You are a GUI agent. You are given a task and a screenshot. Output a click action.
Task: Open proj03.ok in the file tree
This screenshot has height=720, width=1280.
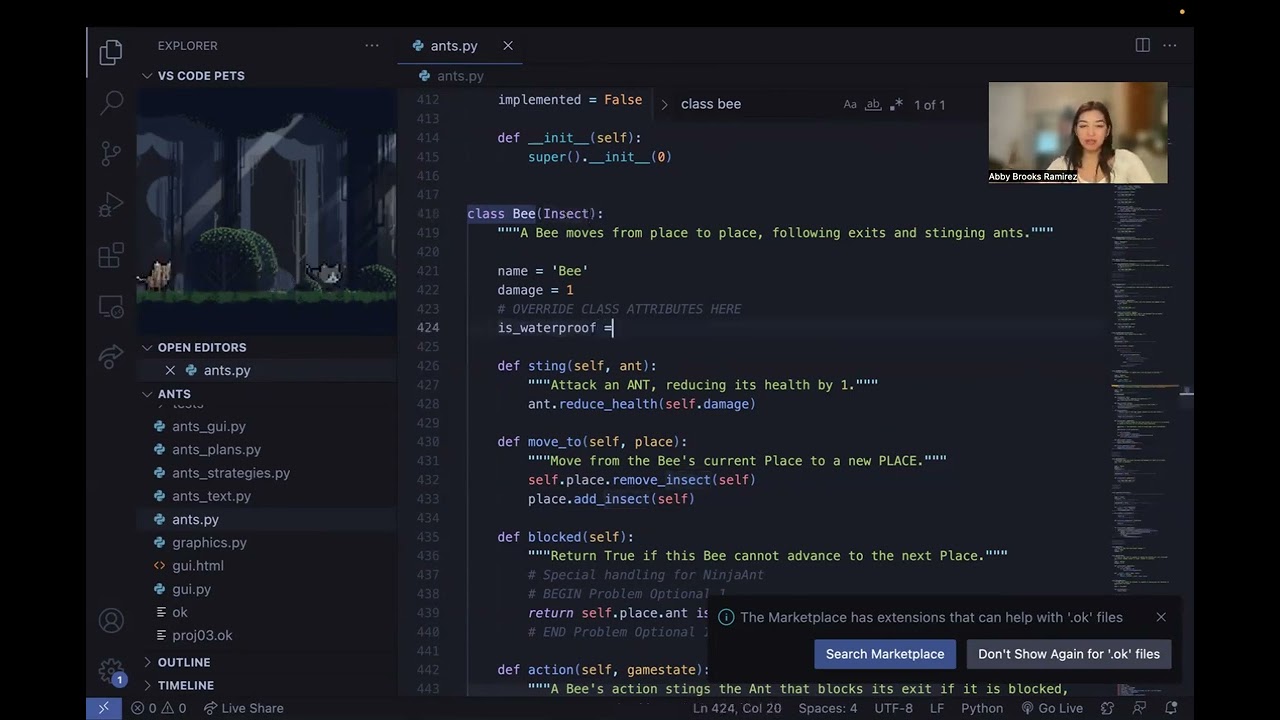[202, 635]
